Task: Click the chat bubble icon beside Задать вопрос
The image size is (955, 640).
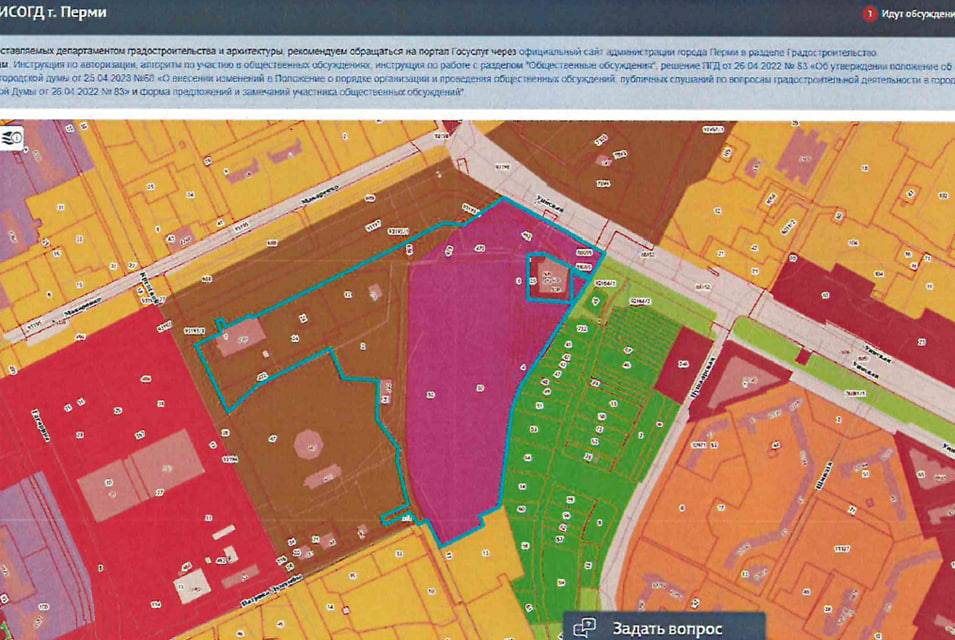Action: 584,628
